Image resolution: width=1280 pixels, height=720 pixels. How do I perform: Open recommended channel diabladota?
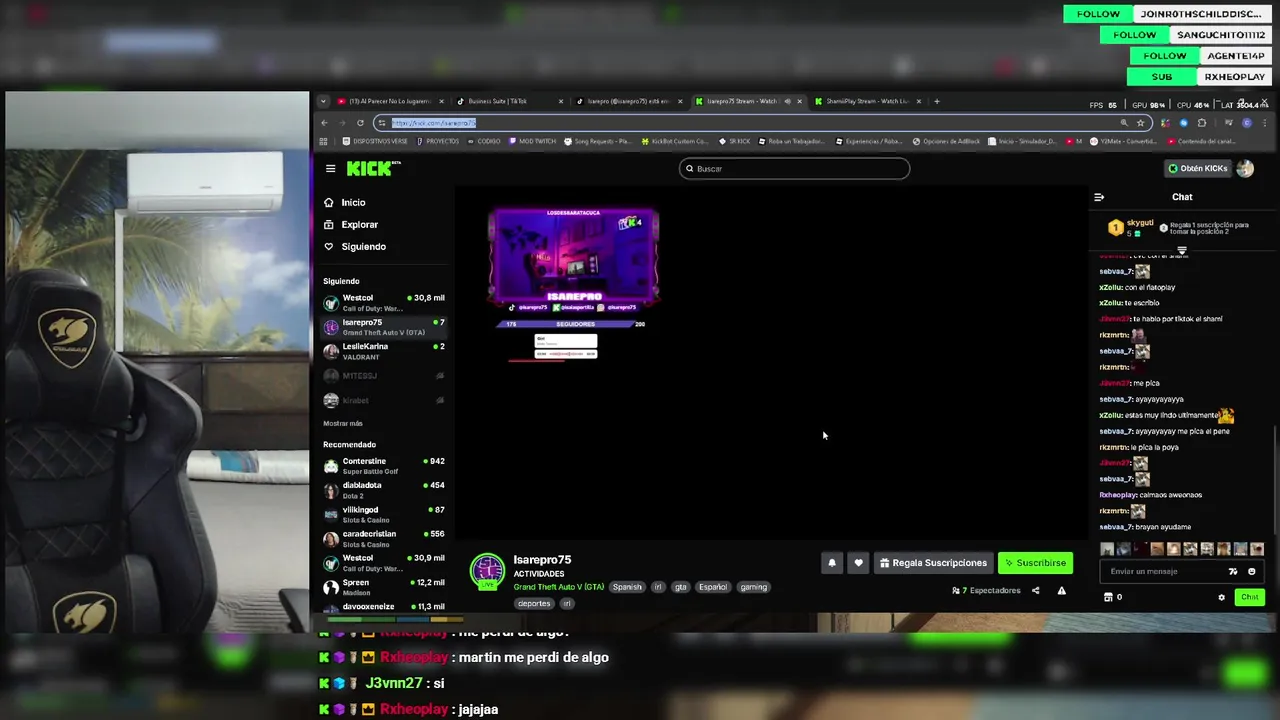point(384,490)
